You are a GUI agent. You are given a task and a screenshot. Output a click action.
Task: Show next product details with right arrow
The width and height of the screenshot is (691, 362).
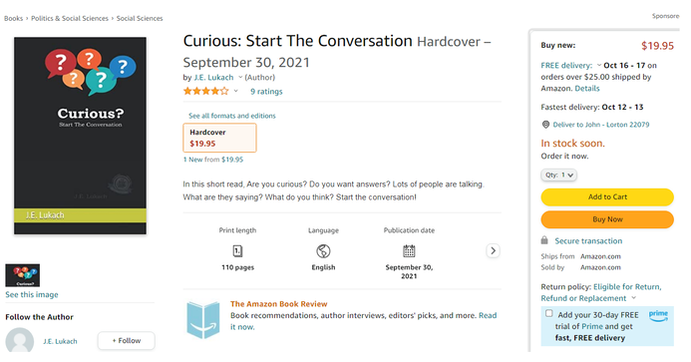493,251
